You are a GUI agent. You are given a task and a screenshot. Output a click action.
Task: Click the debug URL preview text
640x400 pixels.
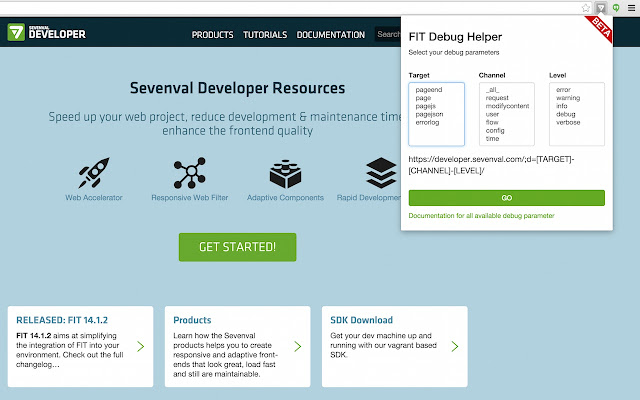click(x=491, y=165)
